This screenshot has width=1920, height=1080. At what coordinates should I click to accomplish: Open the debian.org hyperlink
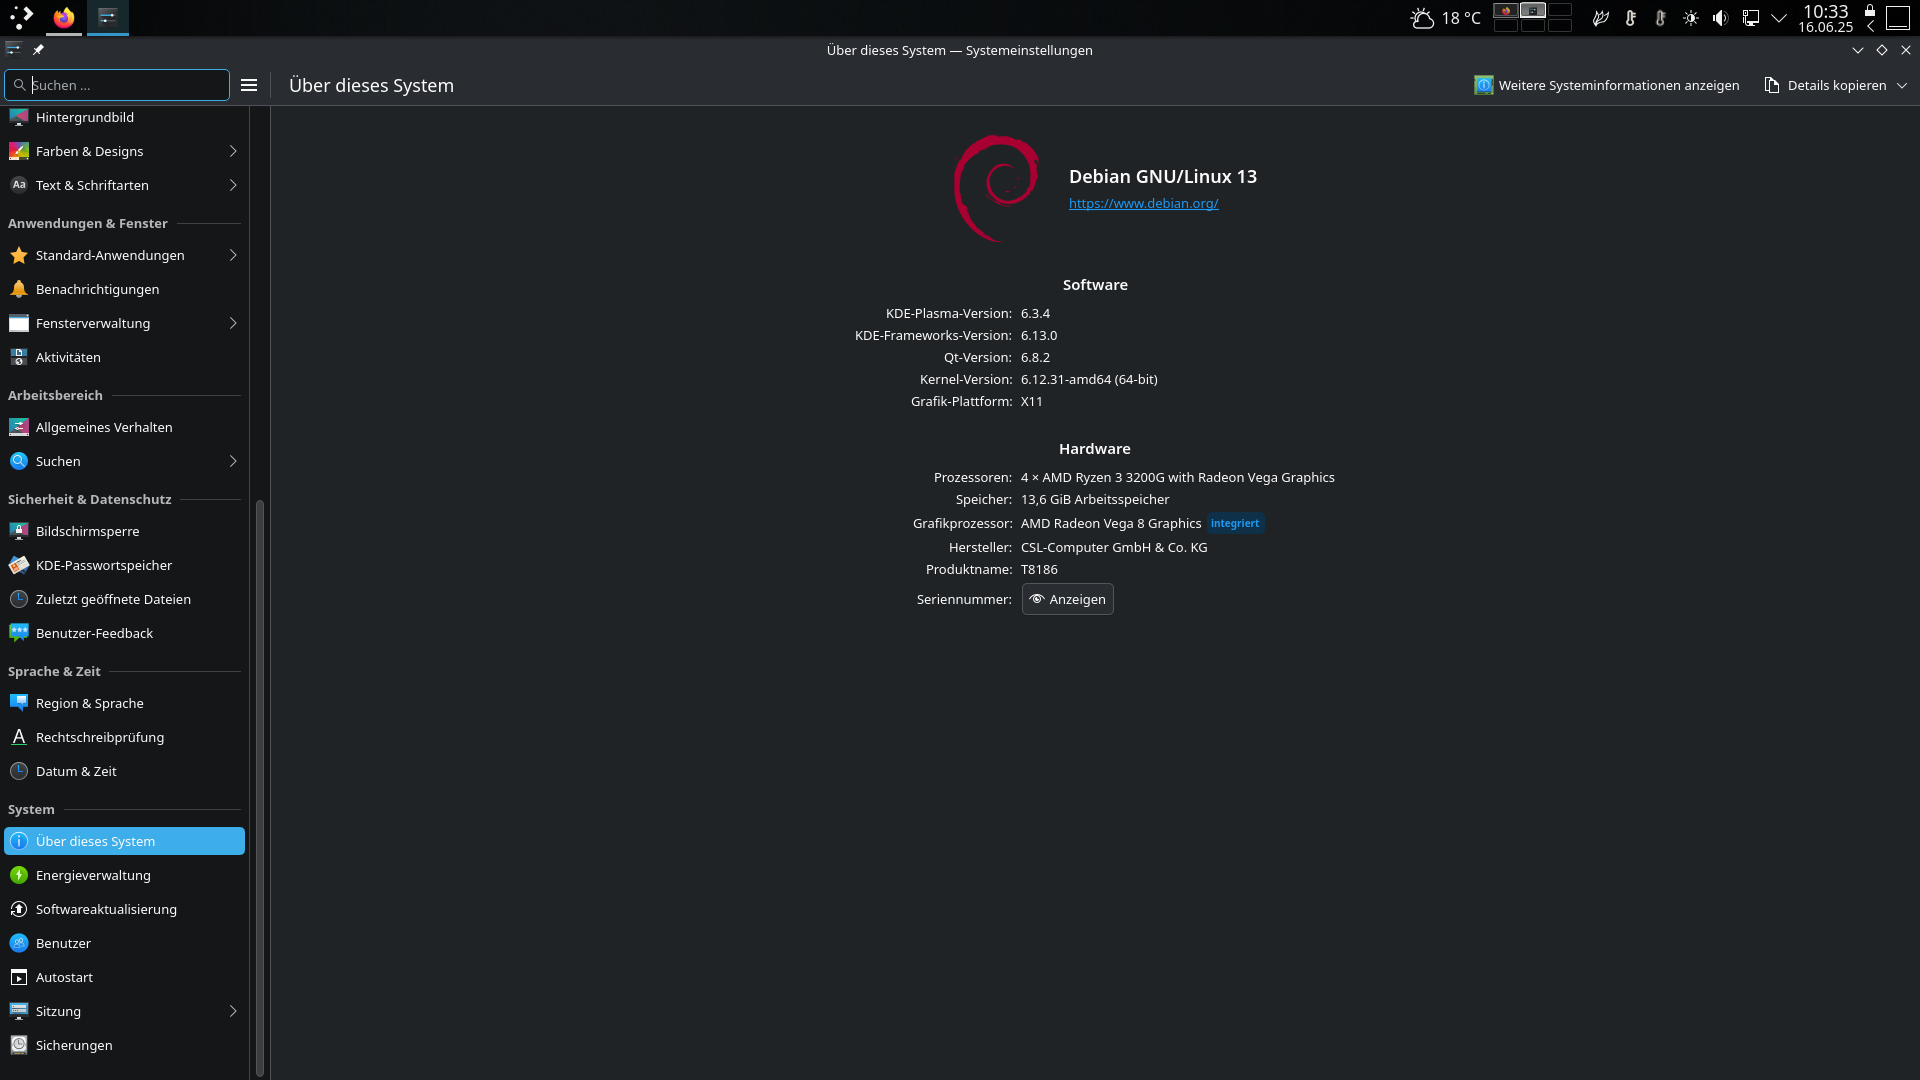(x=1143, y=203)
